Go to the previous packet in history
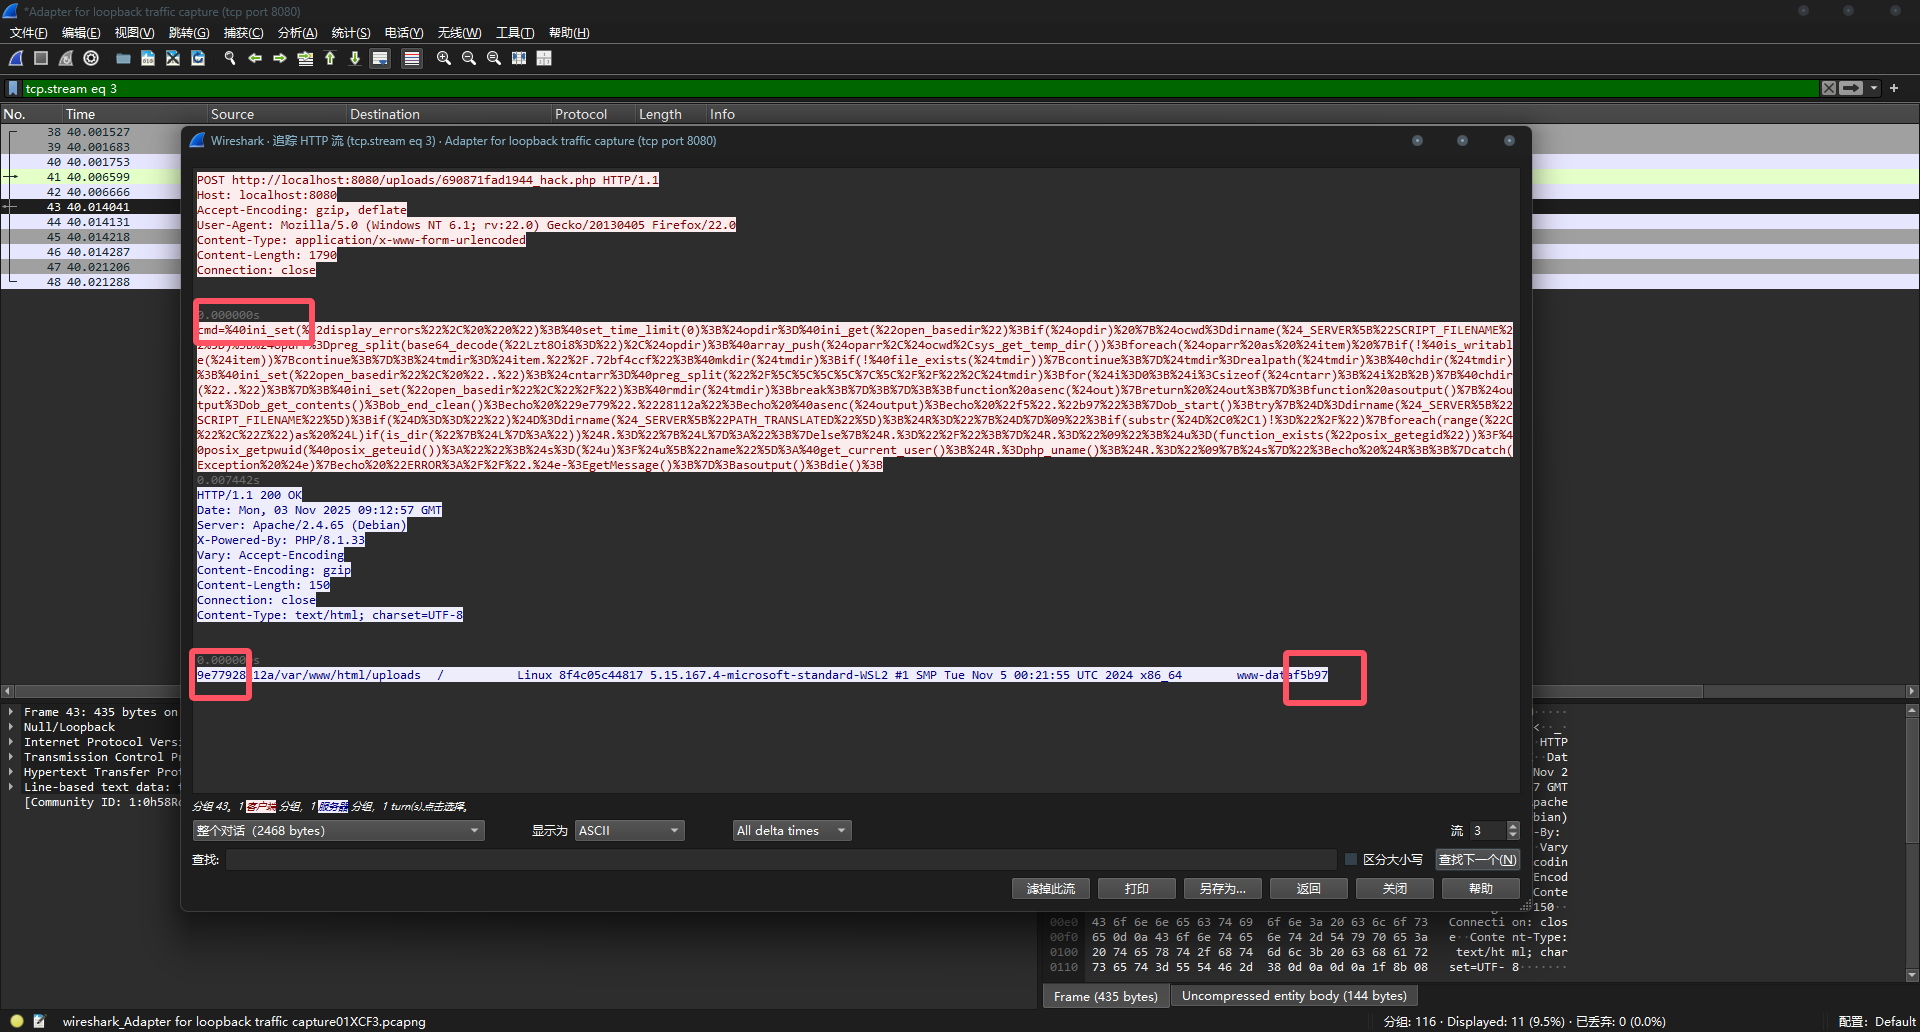This screenshot has width=1920, height=1032. point(255,59)
